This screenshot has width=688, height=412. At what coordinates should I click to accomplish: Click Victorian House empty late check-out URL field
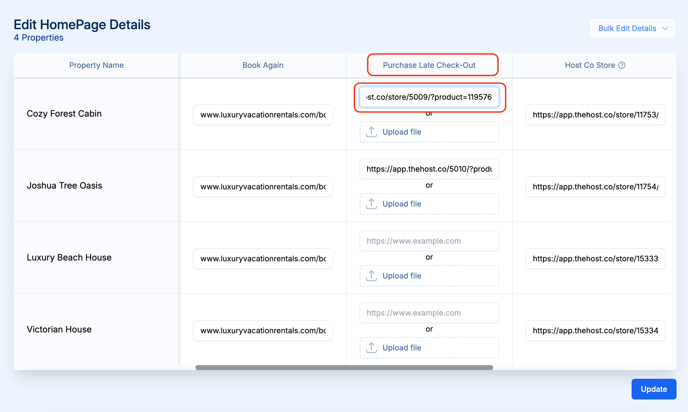(429, 313)
